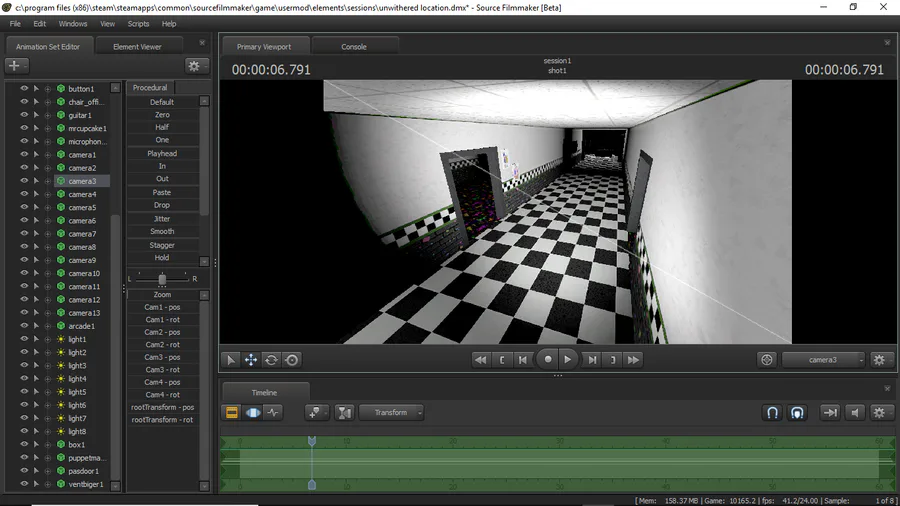900x506 pixels.
Task: Jump to previous clip bracket button
Action: pyautogui.click(x=502, y=360)
